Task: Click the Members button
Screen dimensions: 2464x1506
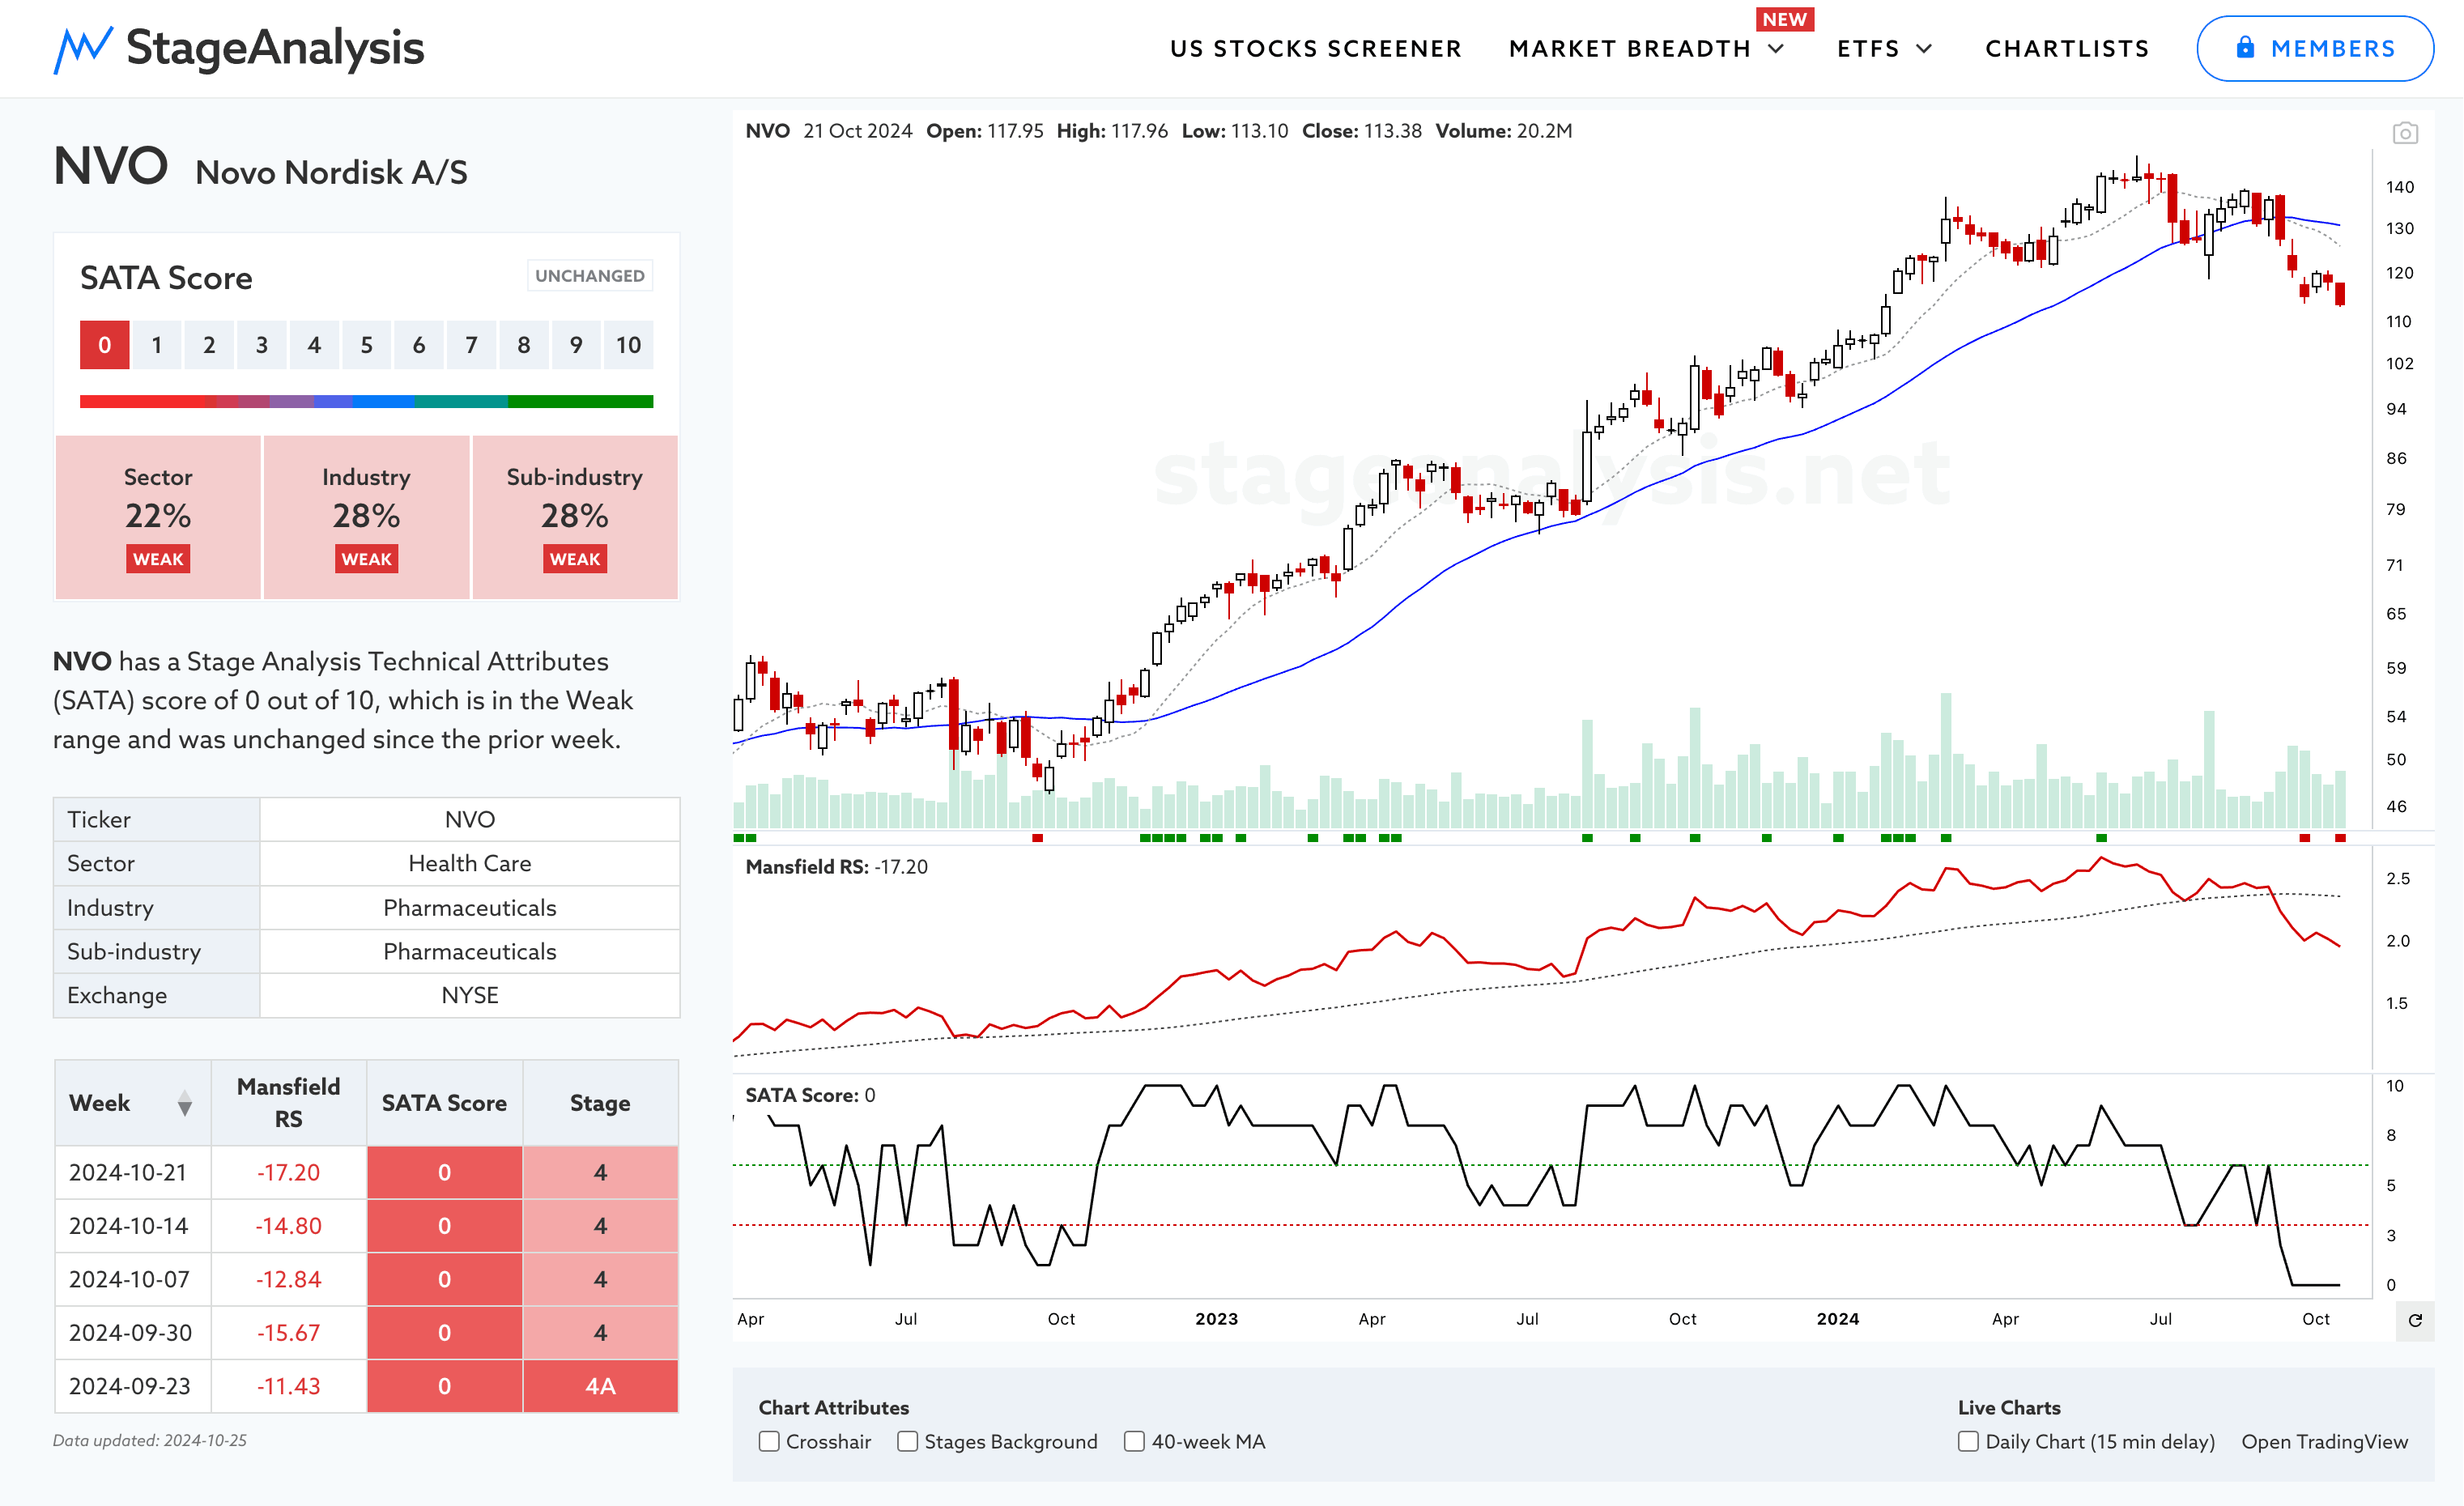Action: (x=2315, y=48)
